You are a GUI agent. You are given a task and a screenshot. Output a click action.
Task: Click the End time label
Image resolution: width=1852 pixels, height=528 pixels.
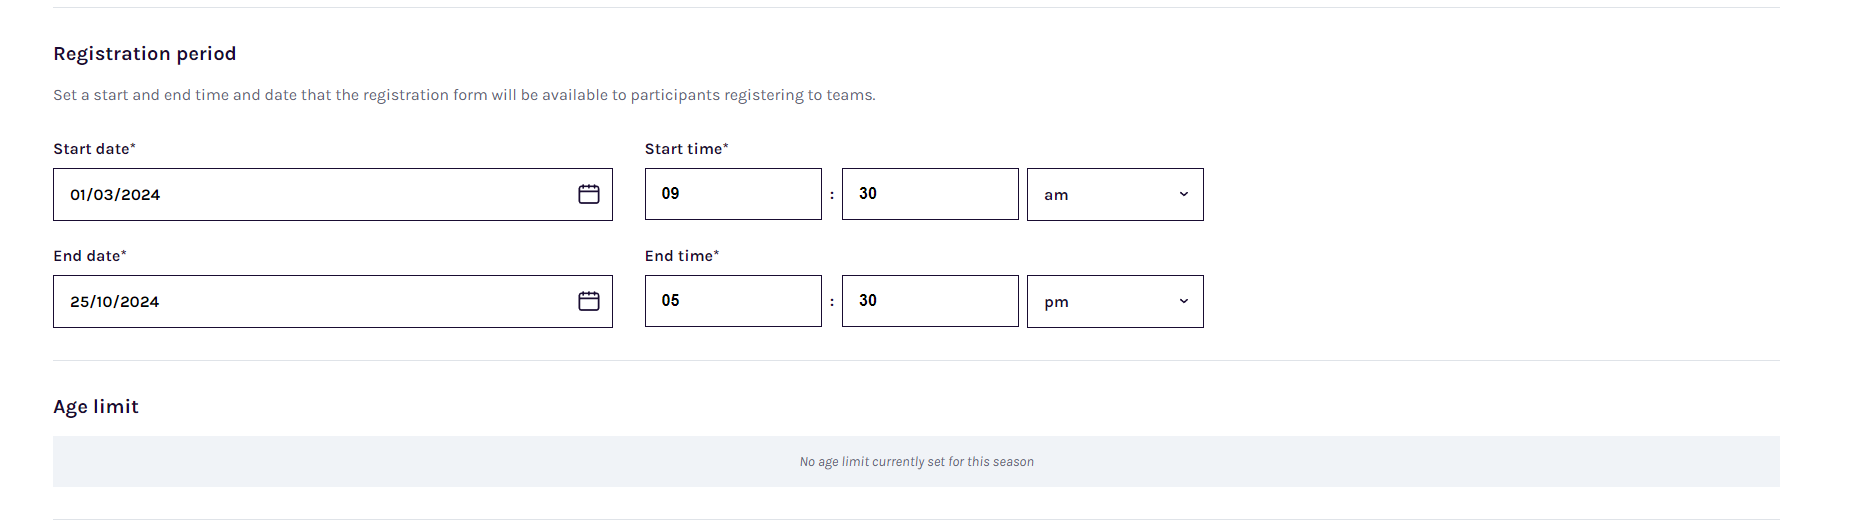682,256
